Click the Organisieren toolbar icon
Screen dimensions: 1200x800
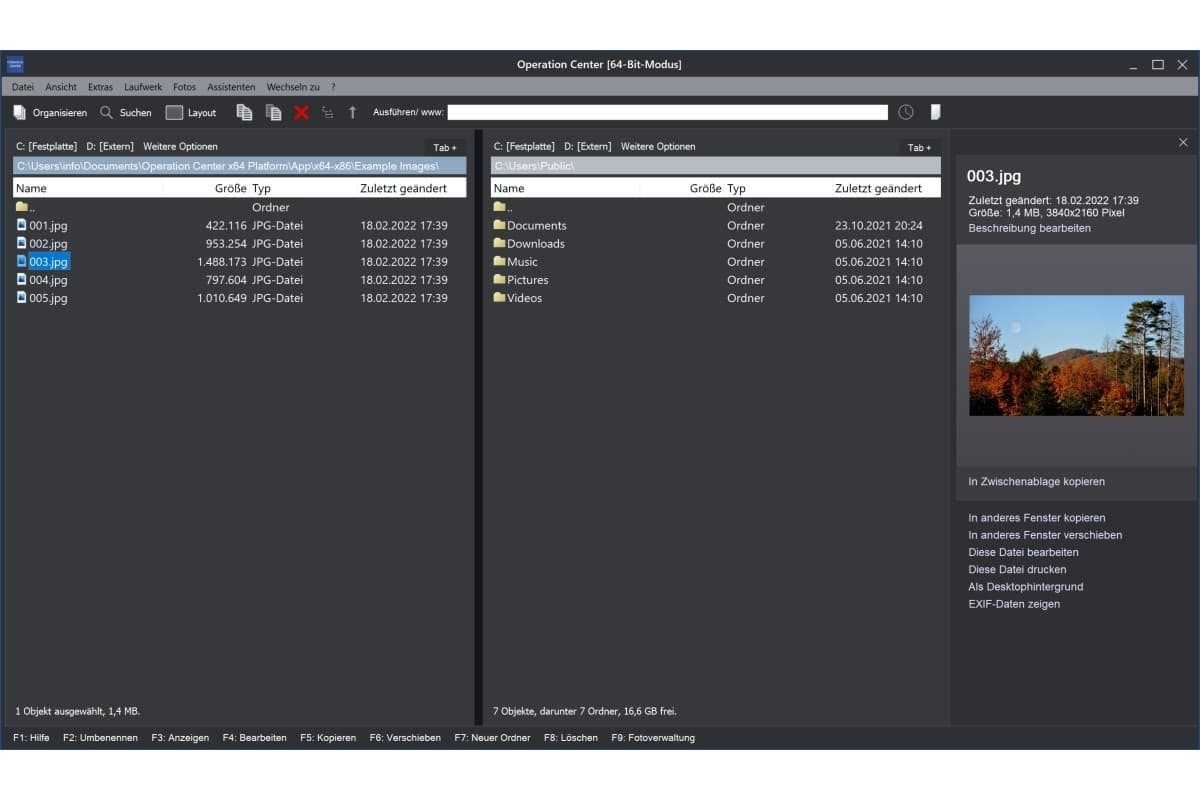20,113
